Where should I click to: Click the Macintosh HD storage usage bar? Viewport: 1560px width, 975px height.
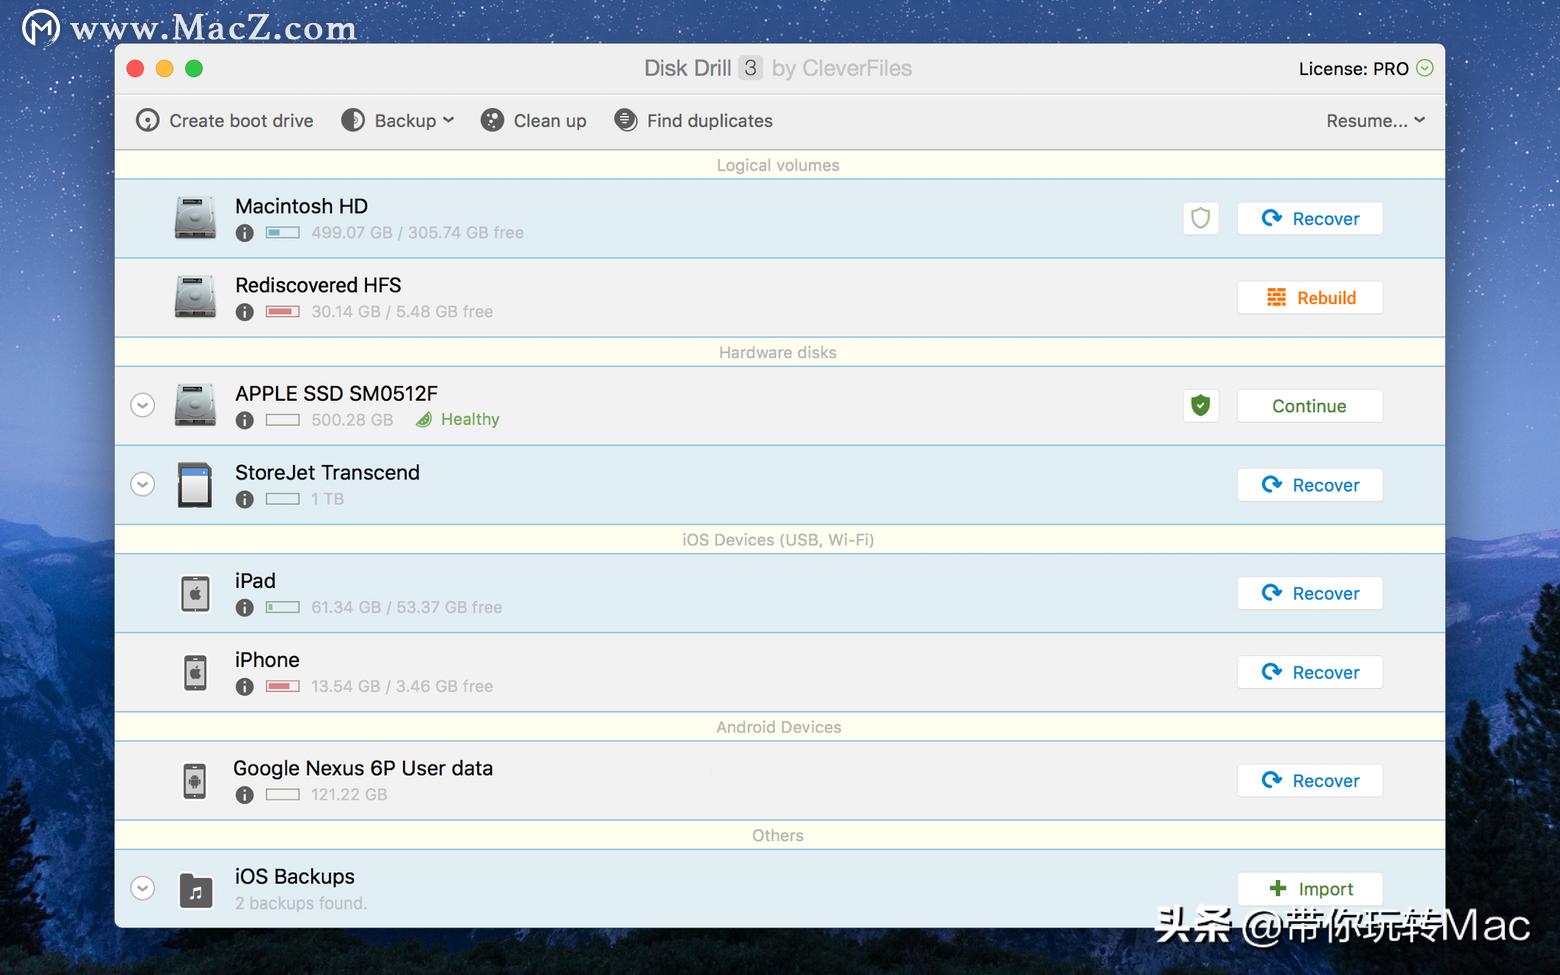pyautogui.click(x=283, y=233)
